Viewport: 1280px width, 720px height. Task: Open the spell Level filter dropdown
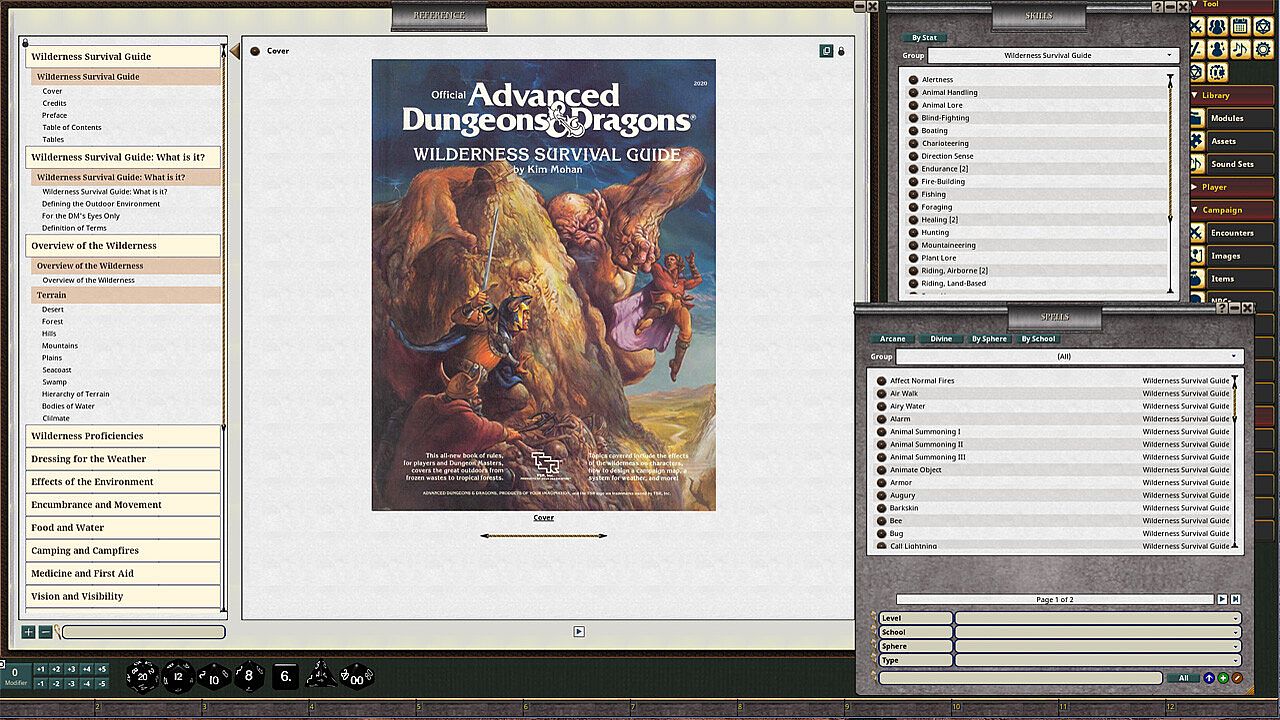pos(1097,618)
